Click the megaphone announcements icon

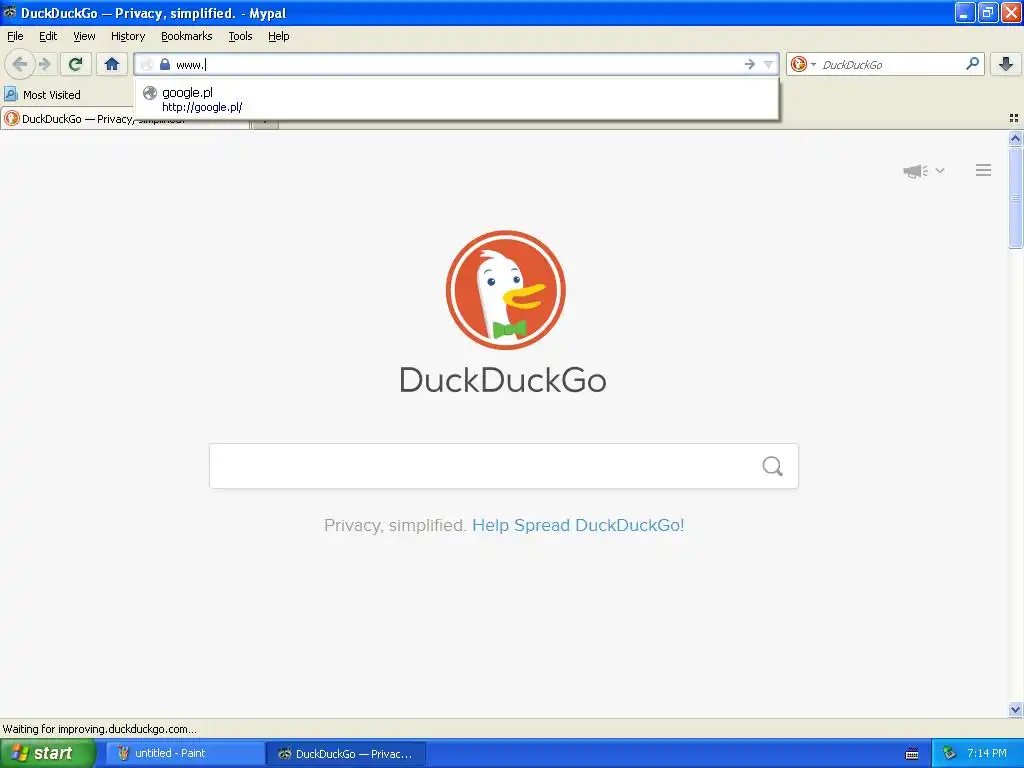pos(915,171)
